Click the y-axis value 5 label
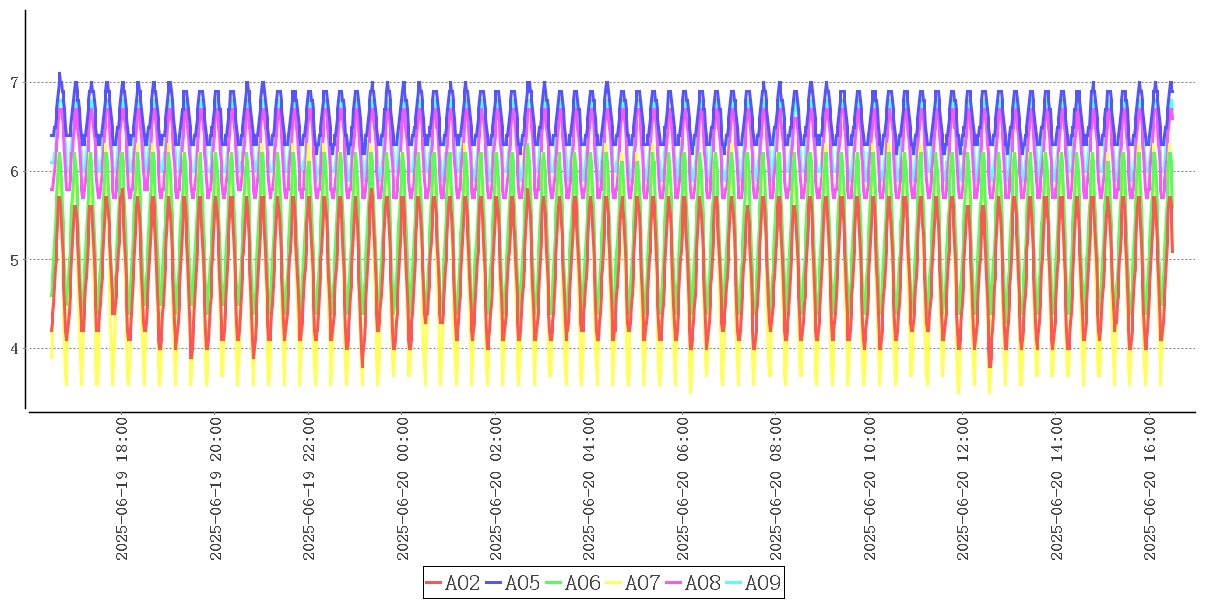Image resolution: width=1207 pixels, height=600 pixels. pos(13,260)
